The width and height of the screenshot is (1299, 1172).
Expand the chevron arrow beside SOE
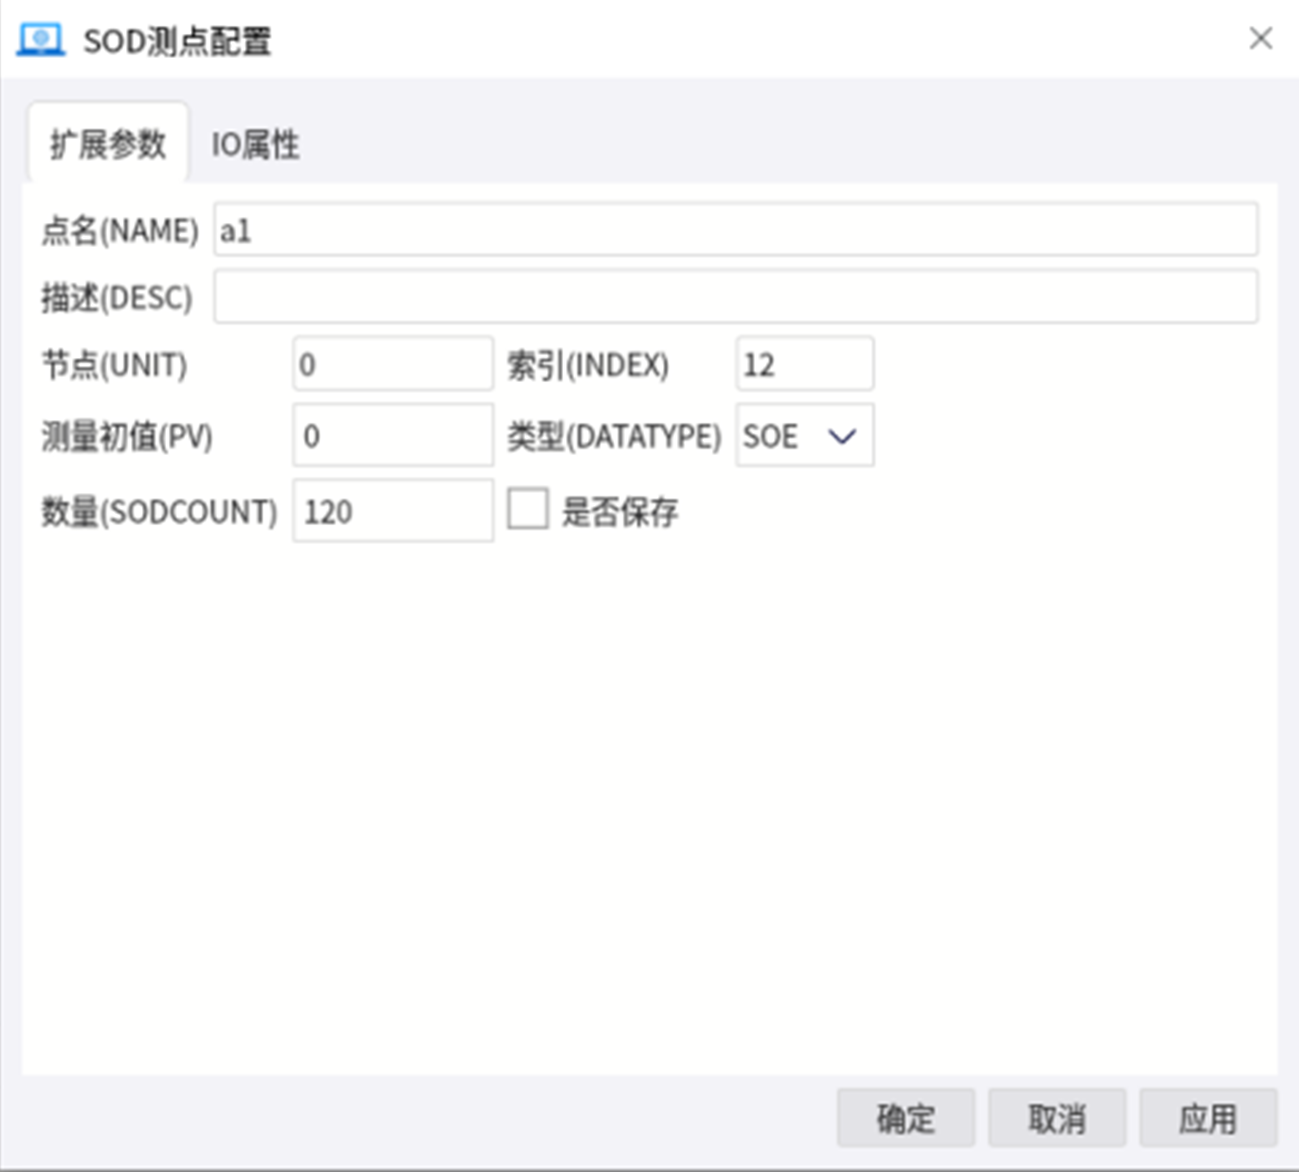pyautogui.click(x=842, y=436)
